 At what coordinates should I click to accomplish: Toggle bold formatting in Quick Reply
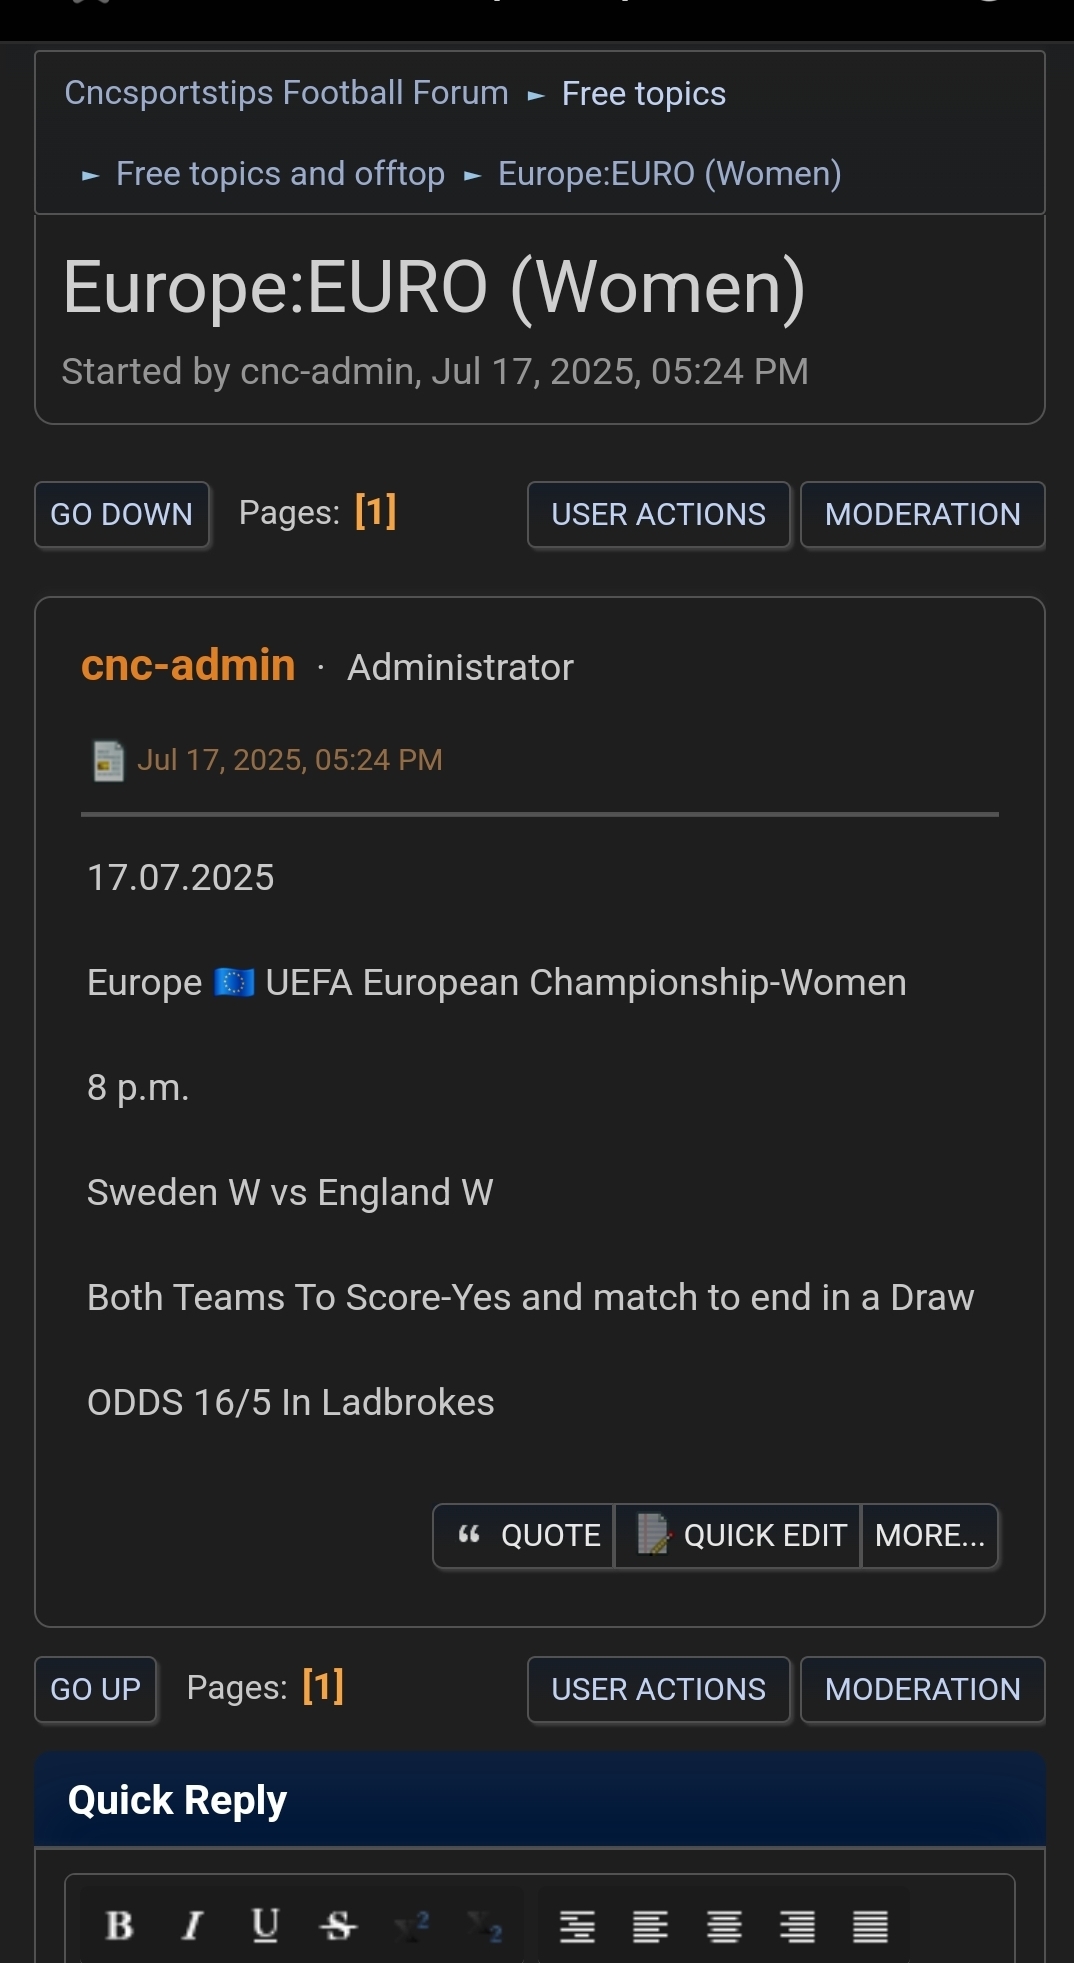[119, 1925]
